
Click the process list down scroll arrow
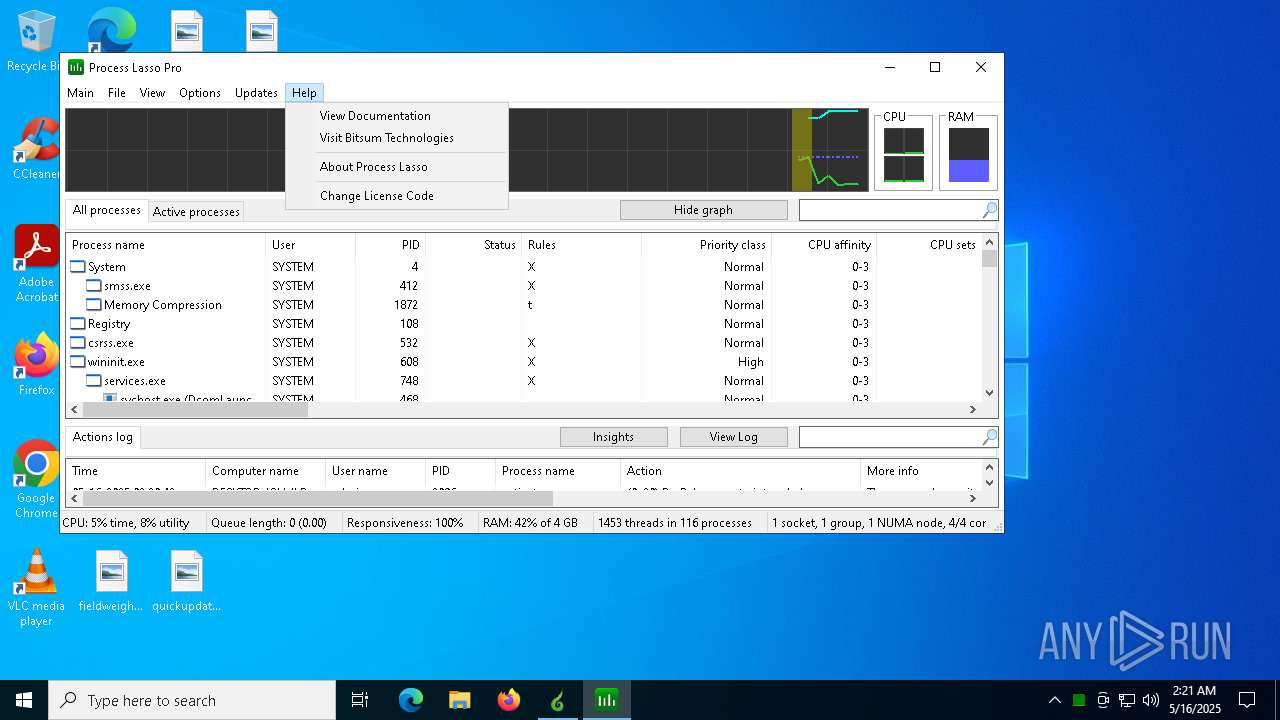click(990, 394)
